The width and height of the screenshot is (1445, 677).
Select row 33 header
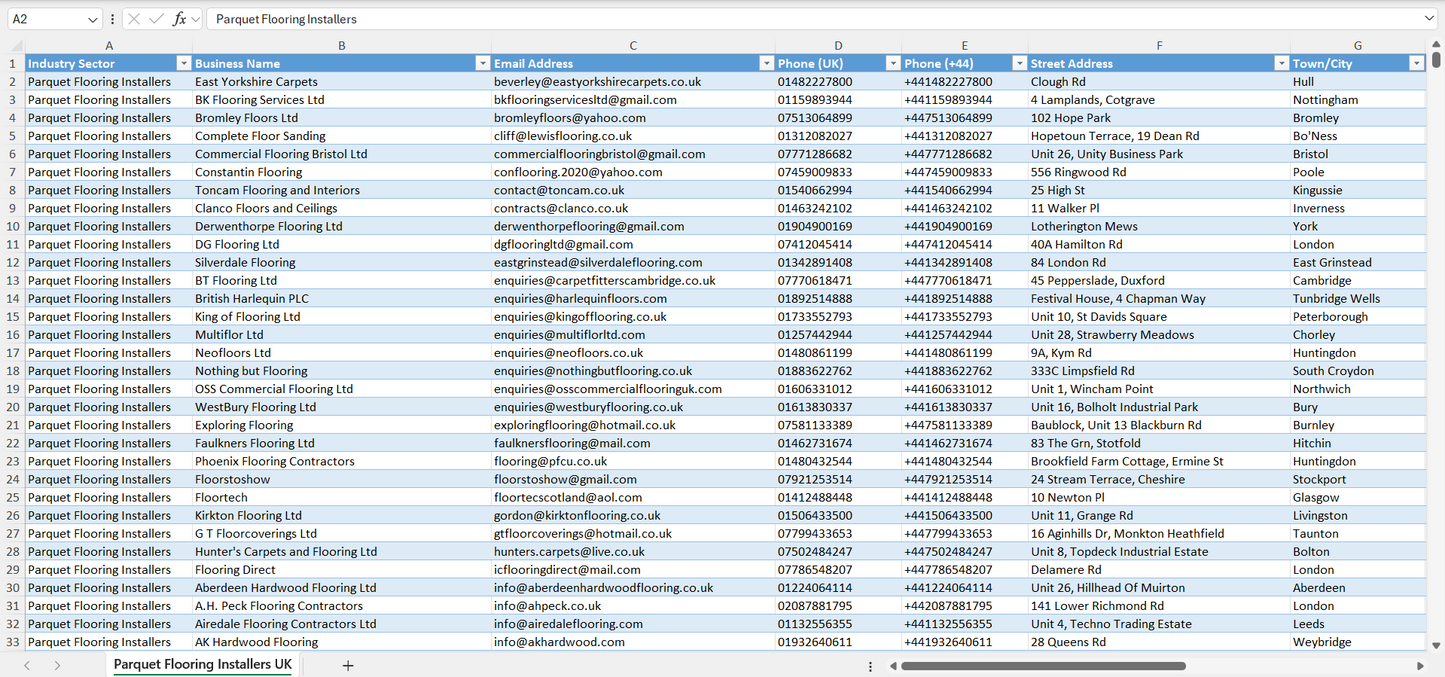point(13,642)
